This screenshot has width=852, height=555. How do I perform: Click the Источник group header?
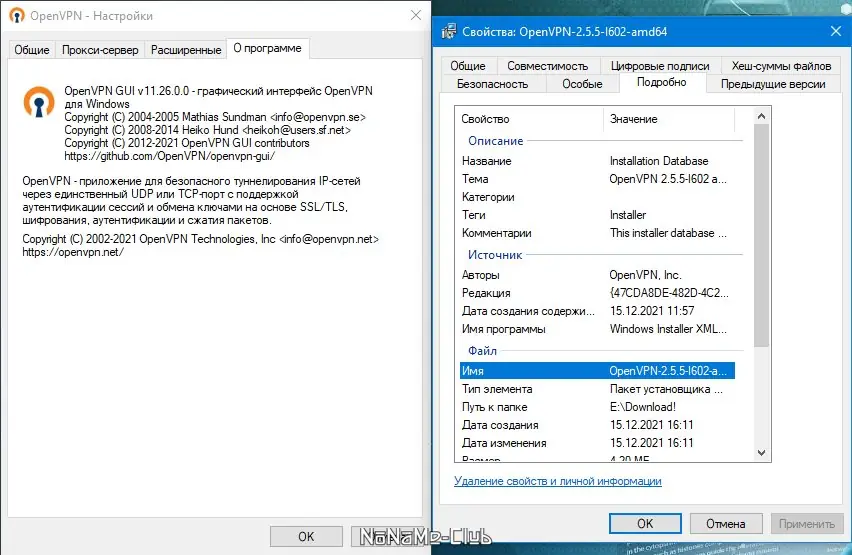[x=495, y=255]
